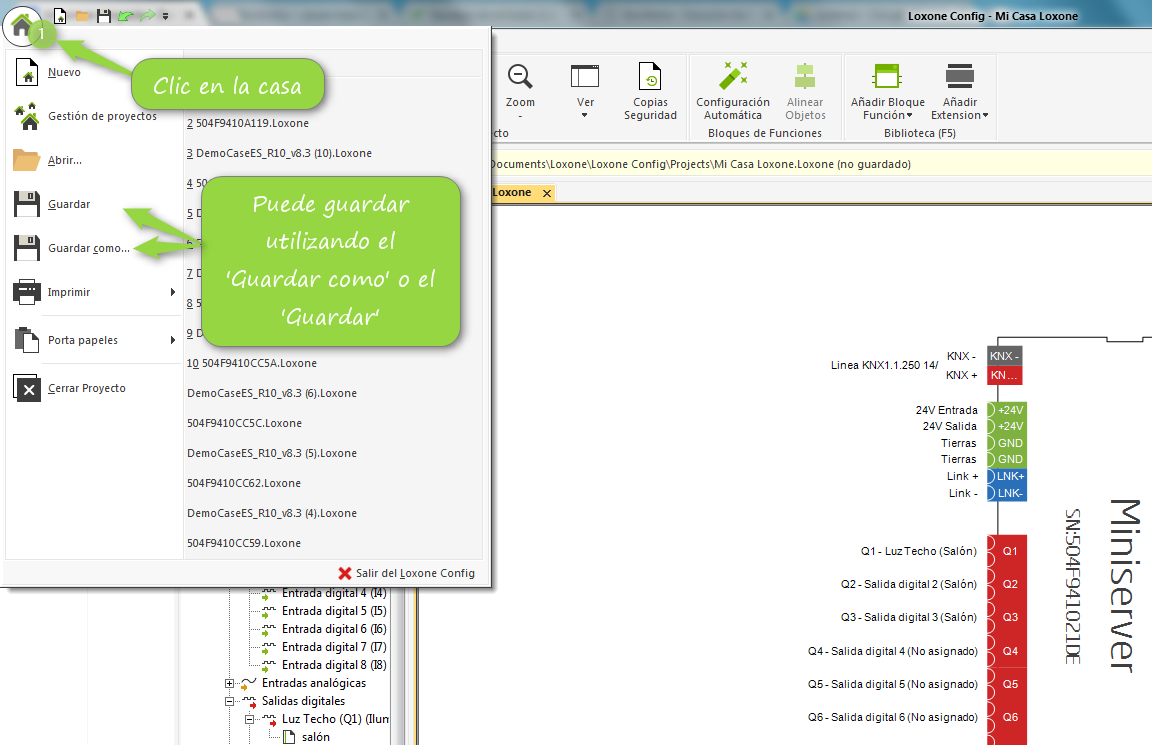Click Salir del Loxone Config button

(406, 573)
